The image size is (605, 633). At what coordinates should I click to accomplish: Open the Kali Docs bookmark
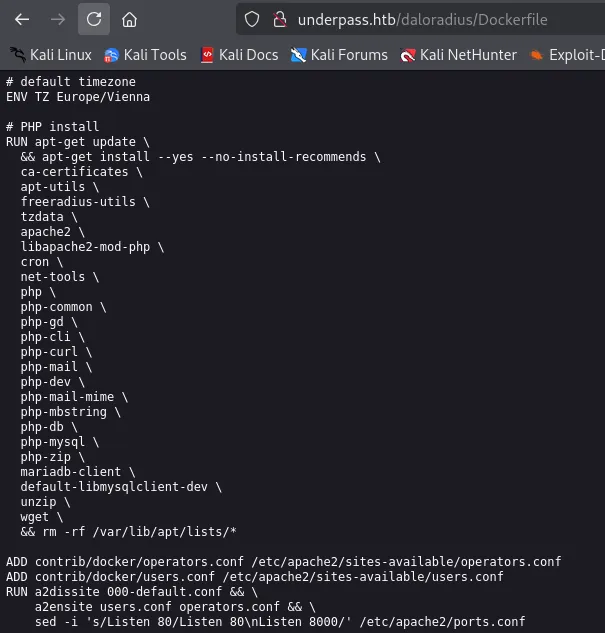click(240, 55)
